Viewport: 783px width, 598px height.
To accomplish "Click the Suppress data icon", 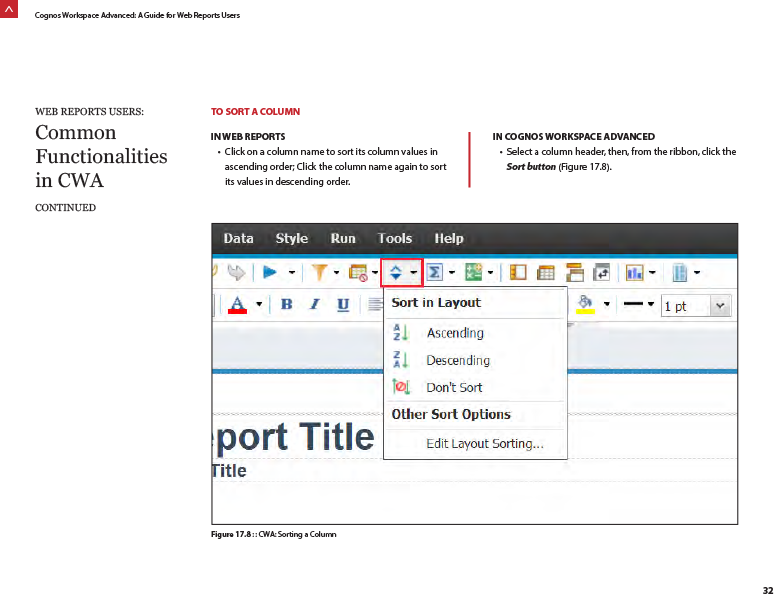I will (x=359, y=273).
